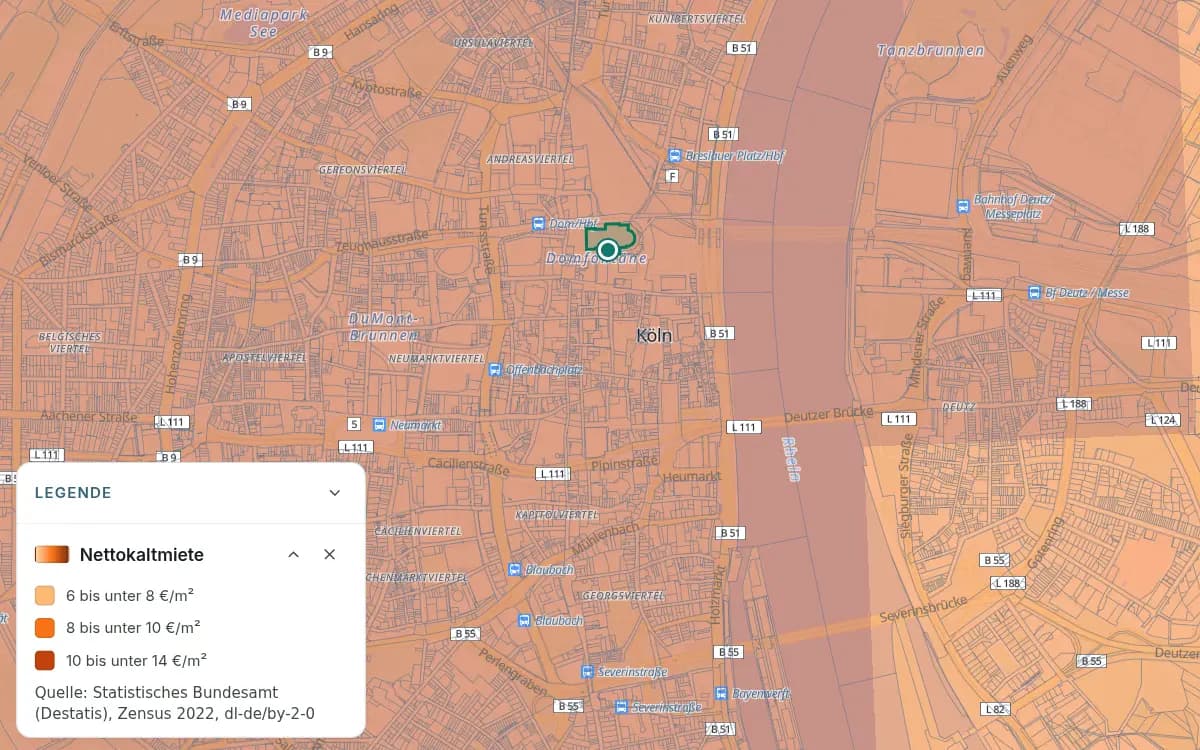Click the Mediapark See label
Screen dimensions: 1200x750
(x=263, y=23)
